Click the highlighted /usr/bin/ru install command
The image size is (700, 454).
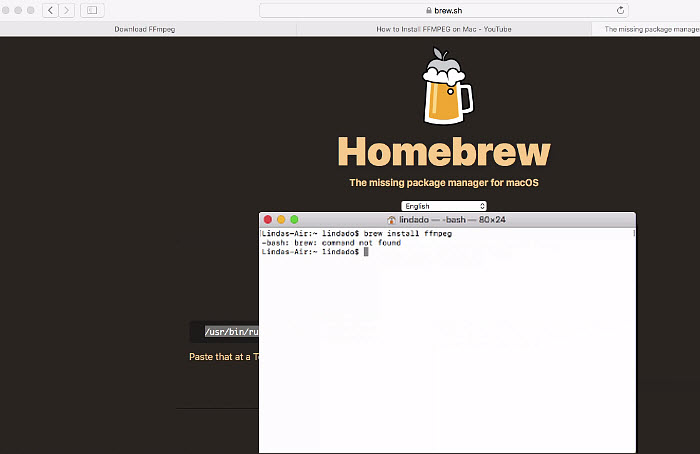(232, 332)
